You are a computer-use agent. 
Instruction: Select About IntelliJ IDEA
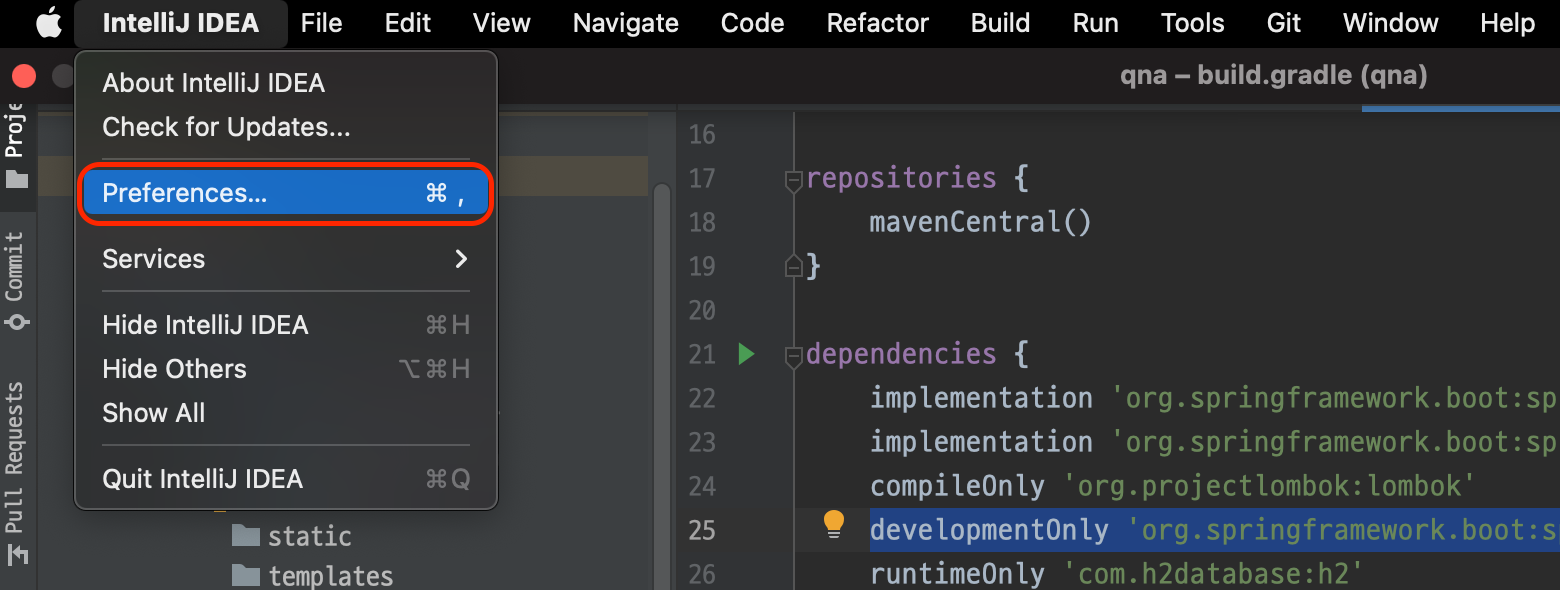click(286, 83)
